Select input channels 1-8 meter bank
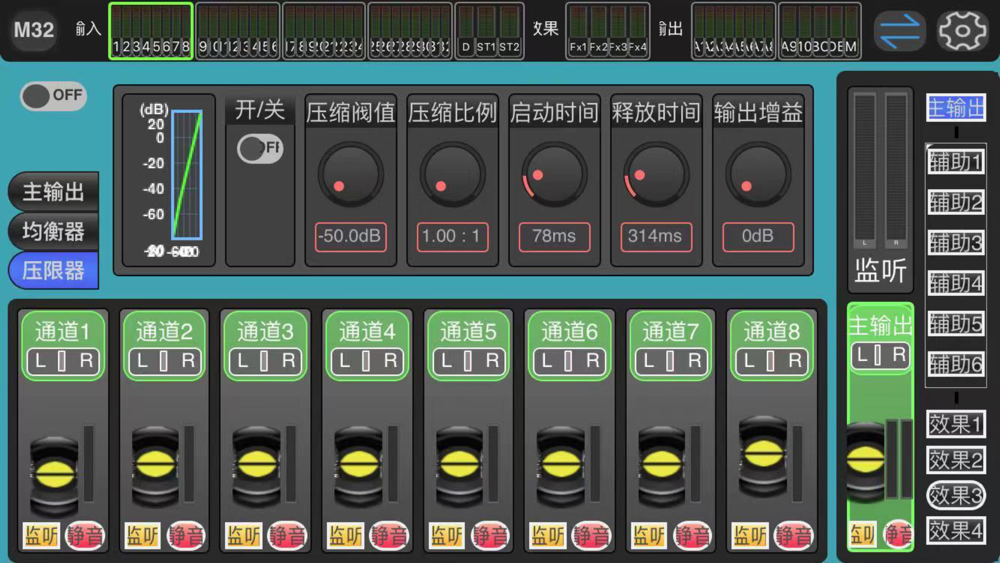This screenshot has height=563, width=1000. point(151,31)
